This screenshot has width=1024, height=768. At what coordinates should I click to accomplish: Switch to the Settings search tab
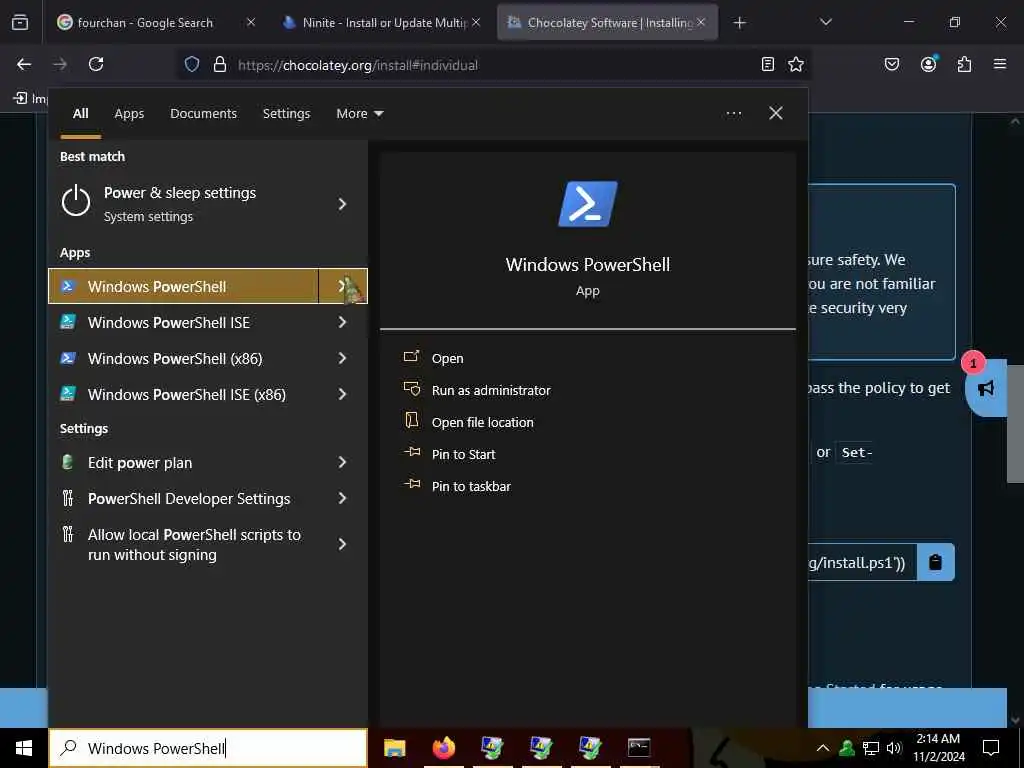(x=287, y=114)
